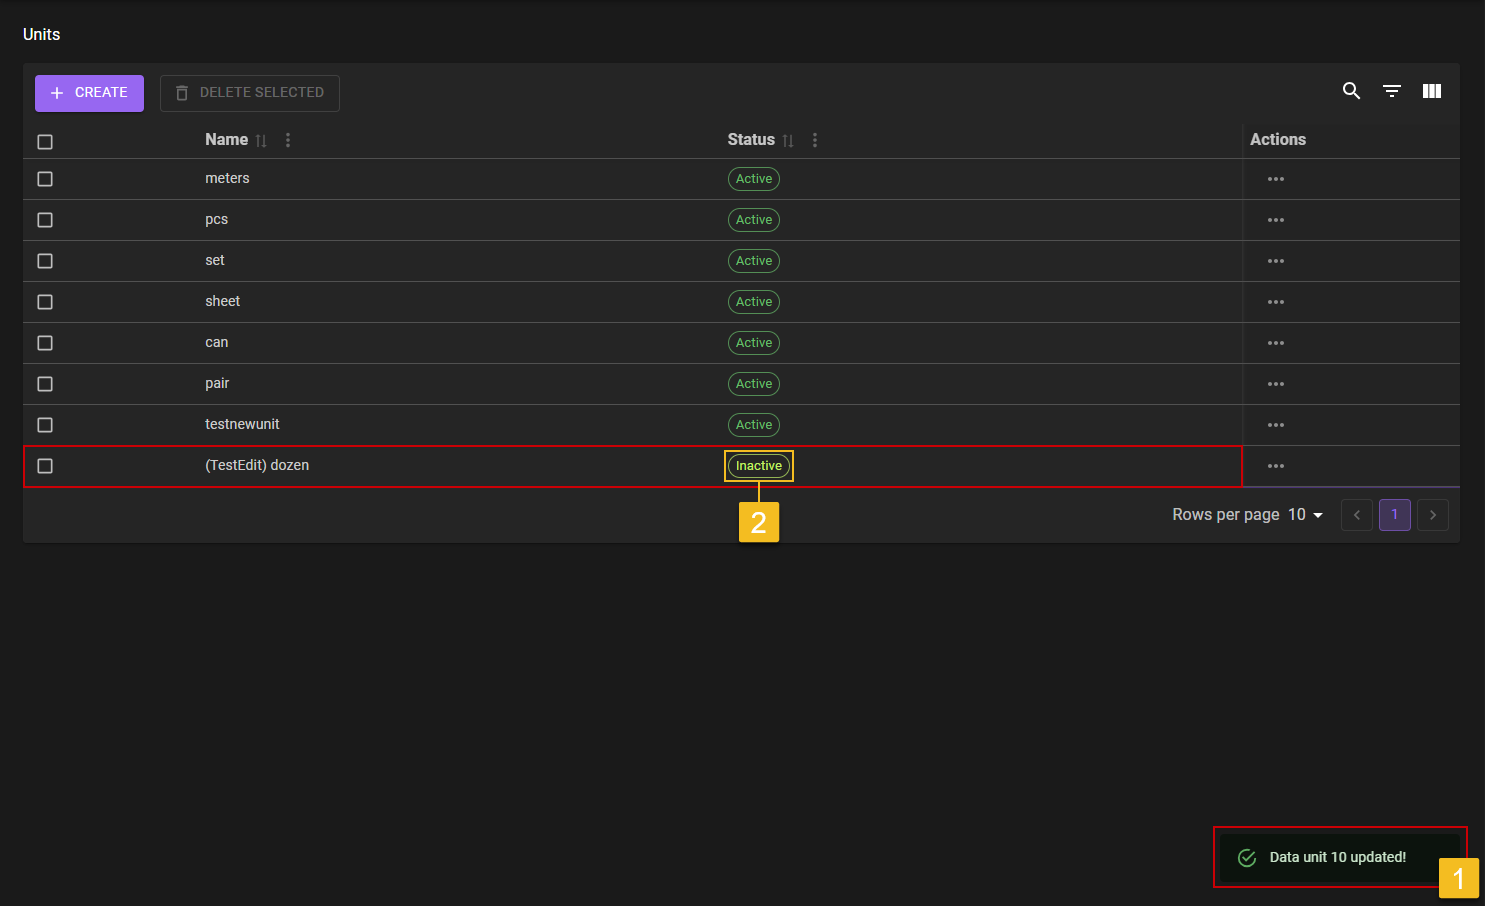Go to next page arrow
This screenshot has width=1485, height=906.
[1432, 515]
